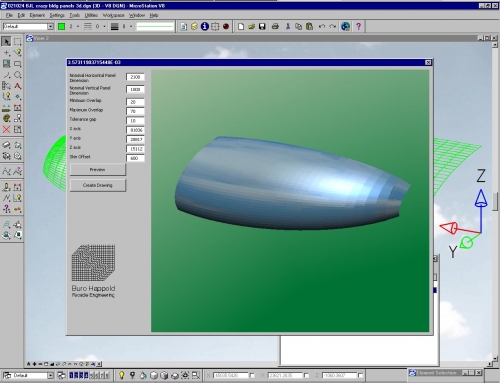Click the Preview button

click(x=98, y=170)
